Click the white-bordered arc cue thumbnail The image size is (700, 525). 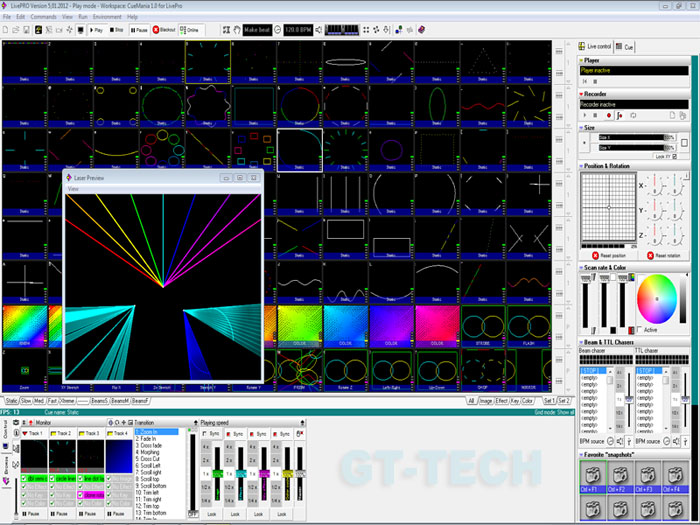pyautogui.click(x=300, y=150)
